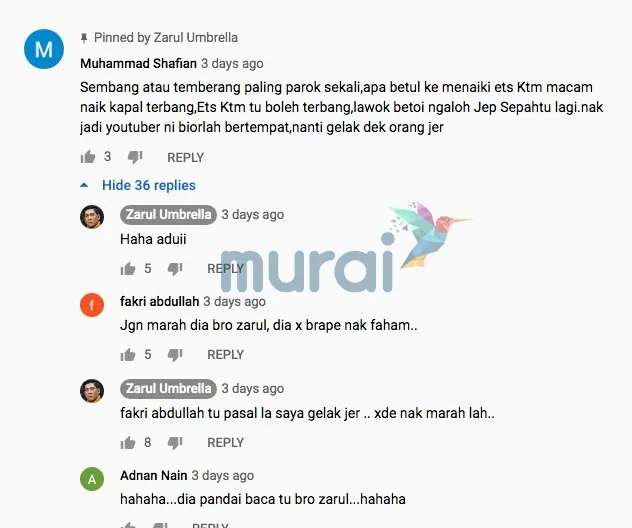Open Adnan Nain's green A avatar
The image size is (632, 528).
coord(92,479)
